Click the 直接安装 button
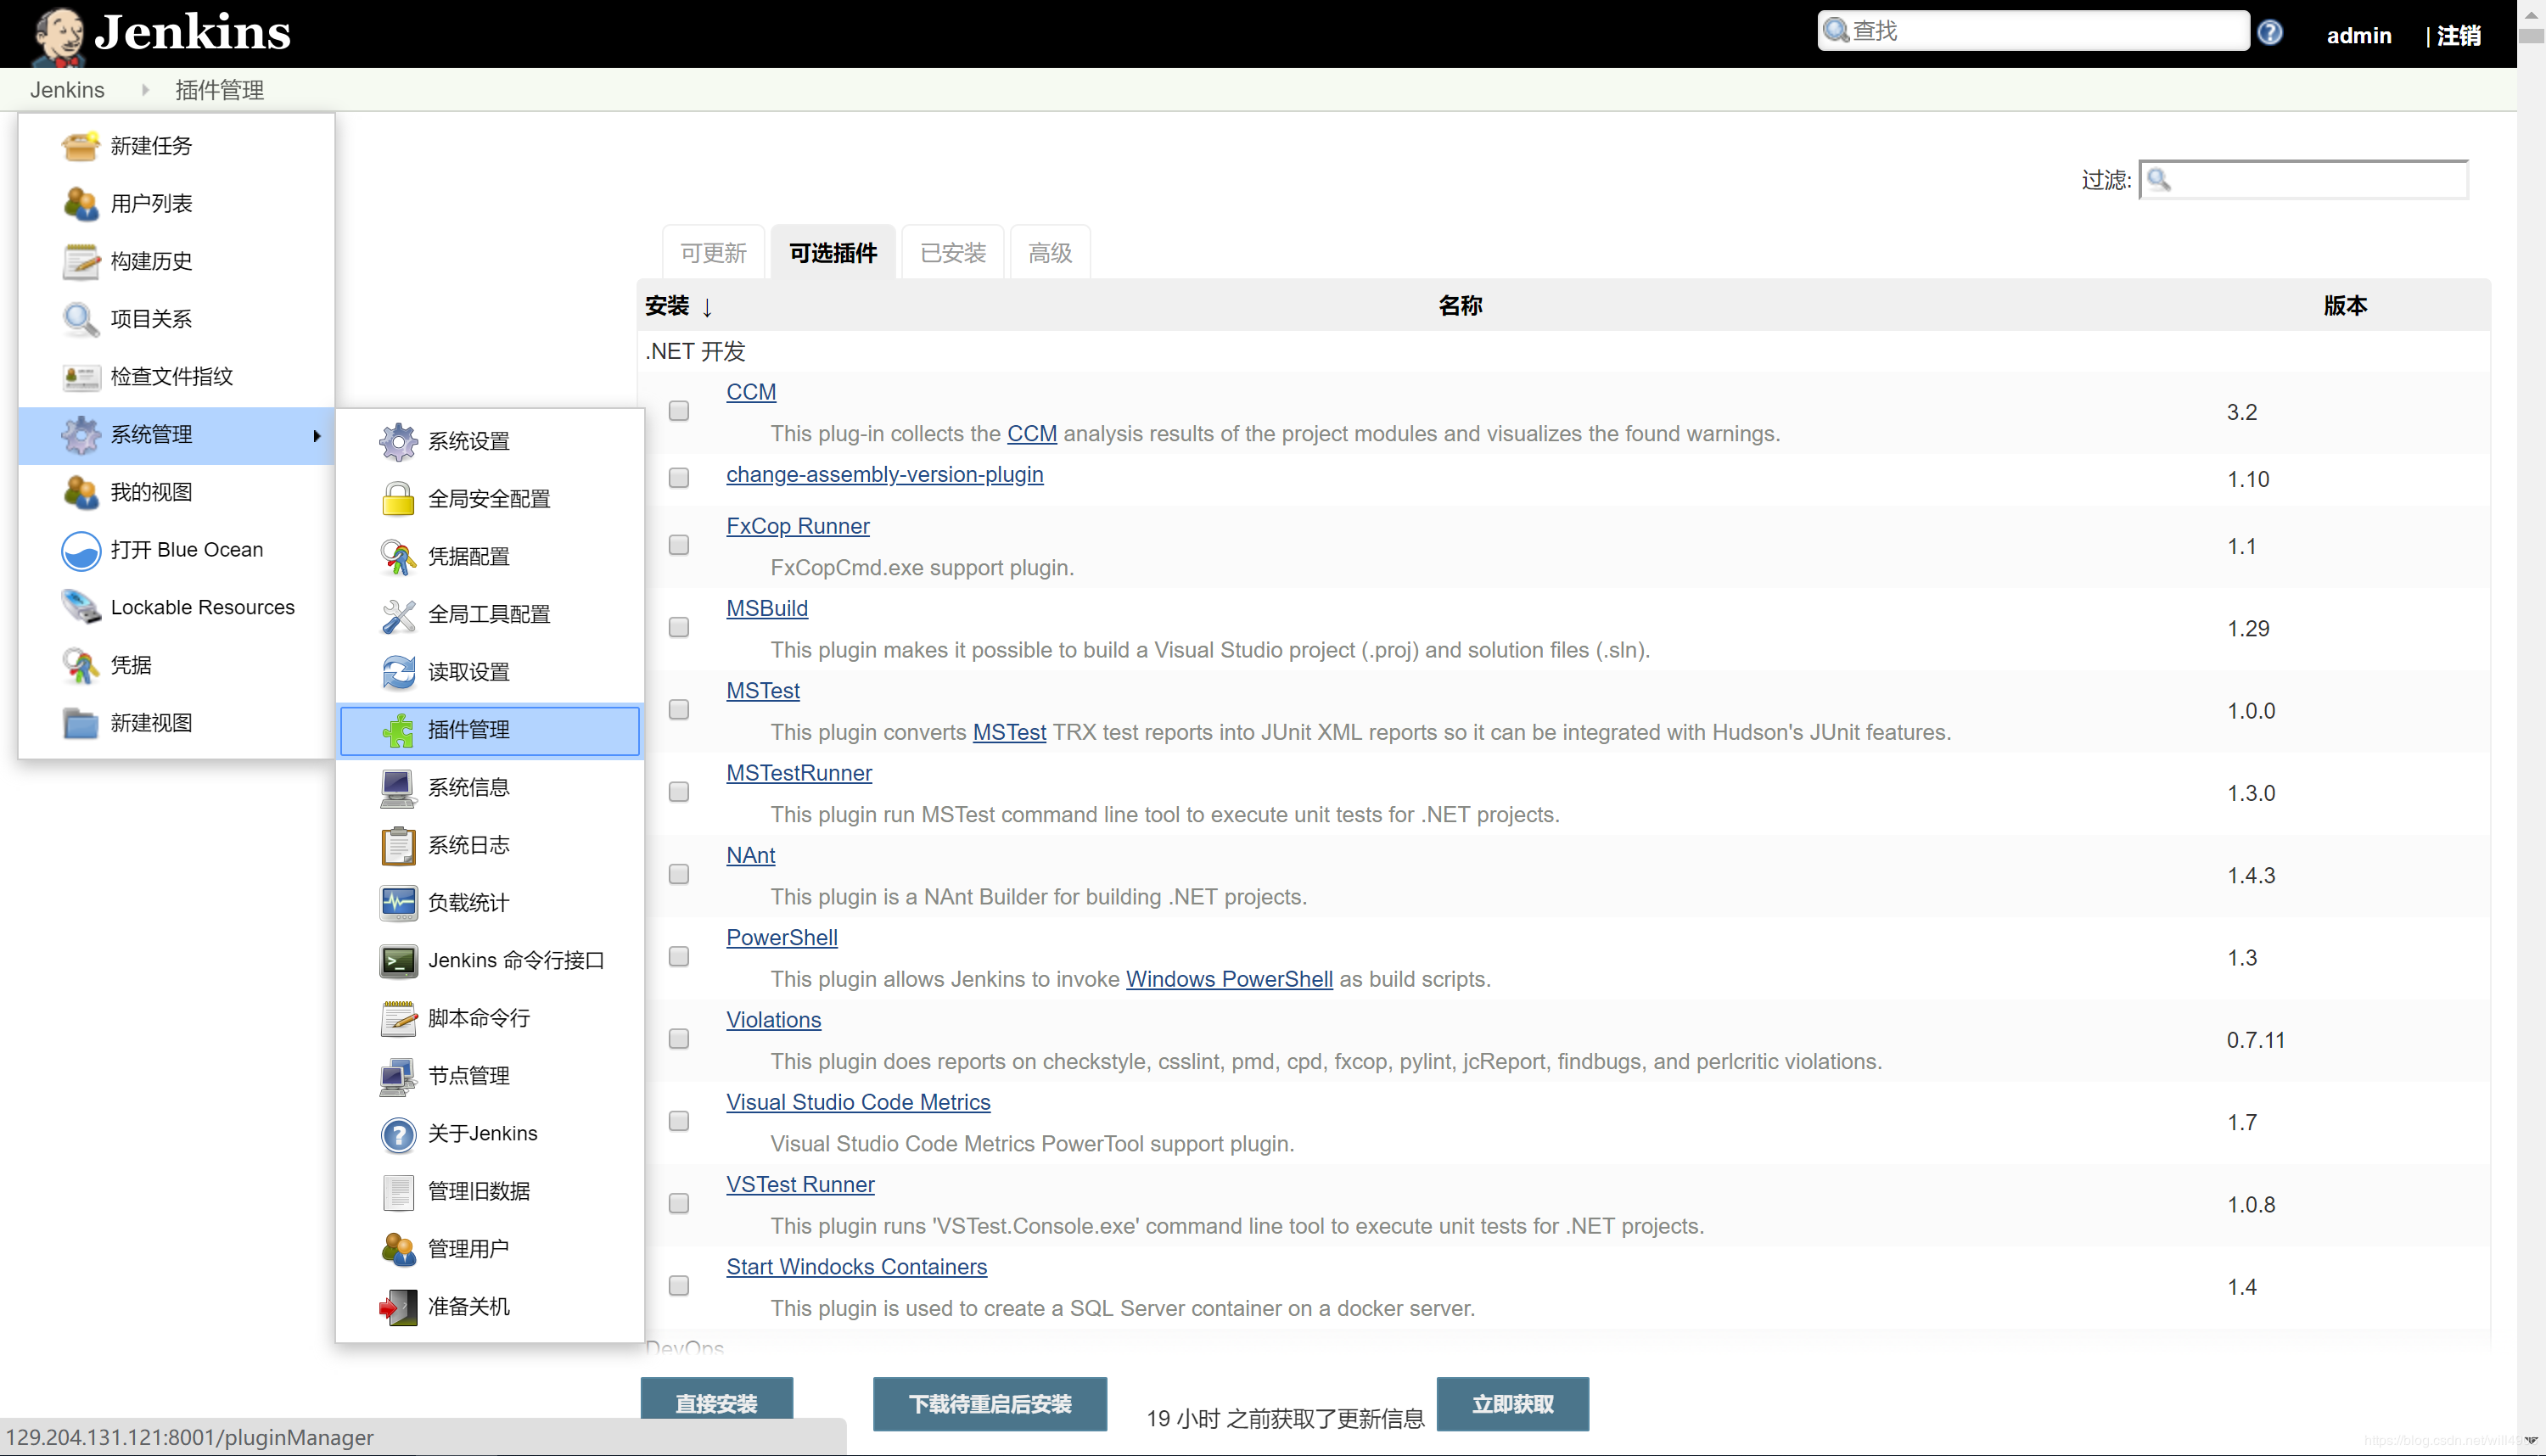The image size is (2546, 1456). (x=716, y=1403)
